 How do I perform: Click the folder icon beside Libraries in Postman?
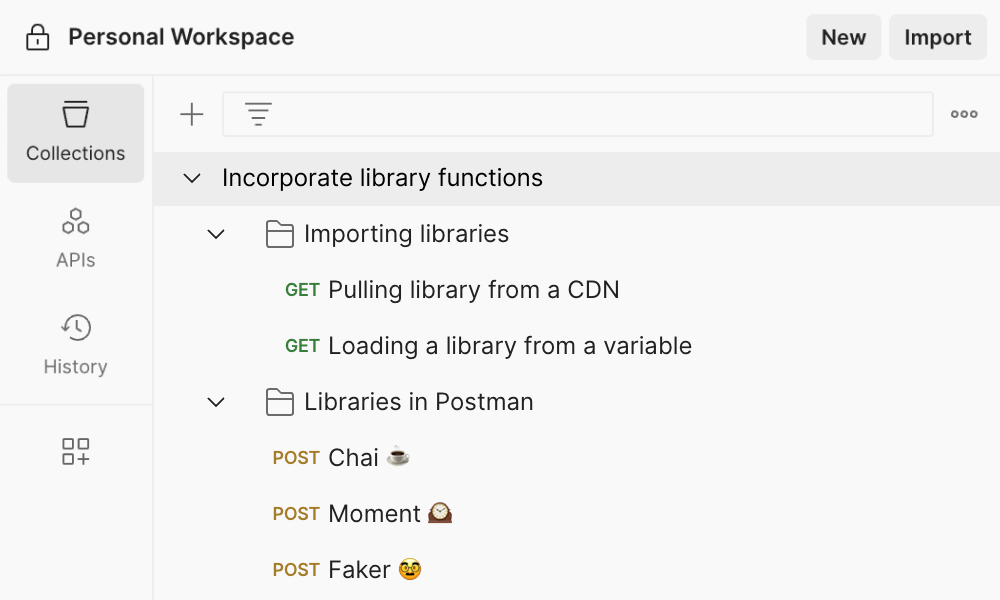click(280, 401)
